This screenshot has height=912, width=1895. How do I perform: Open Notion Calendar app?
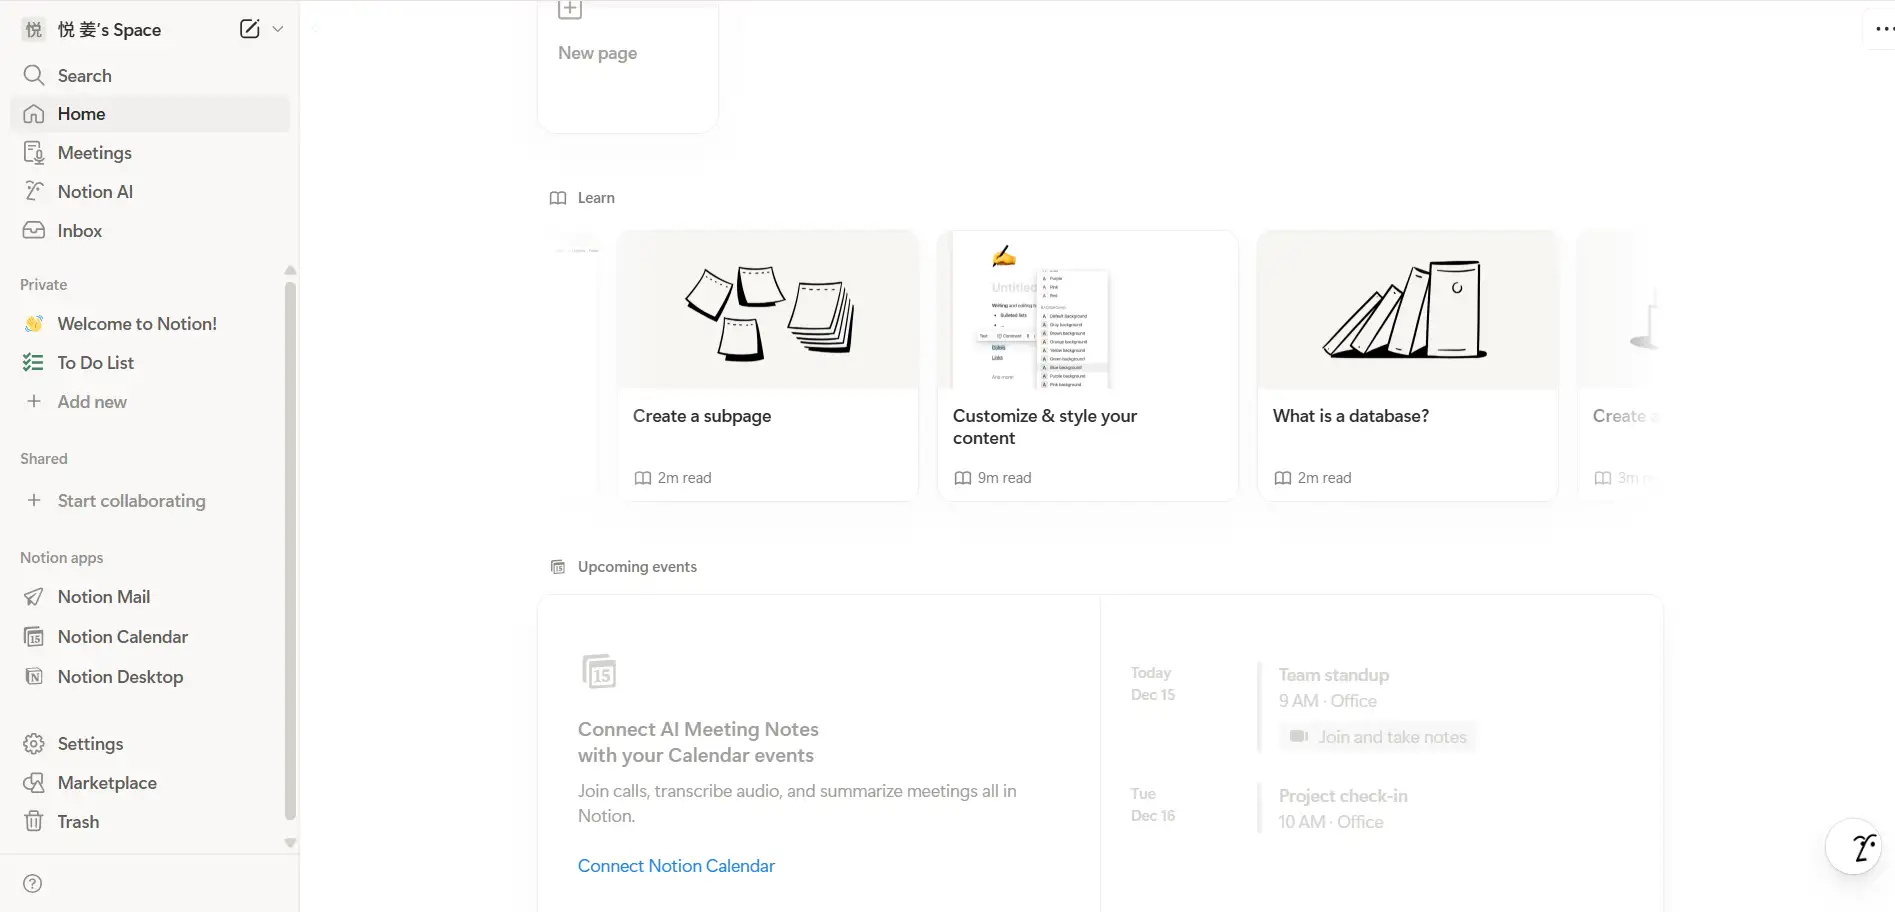point(122,637)
